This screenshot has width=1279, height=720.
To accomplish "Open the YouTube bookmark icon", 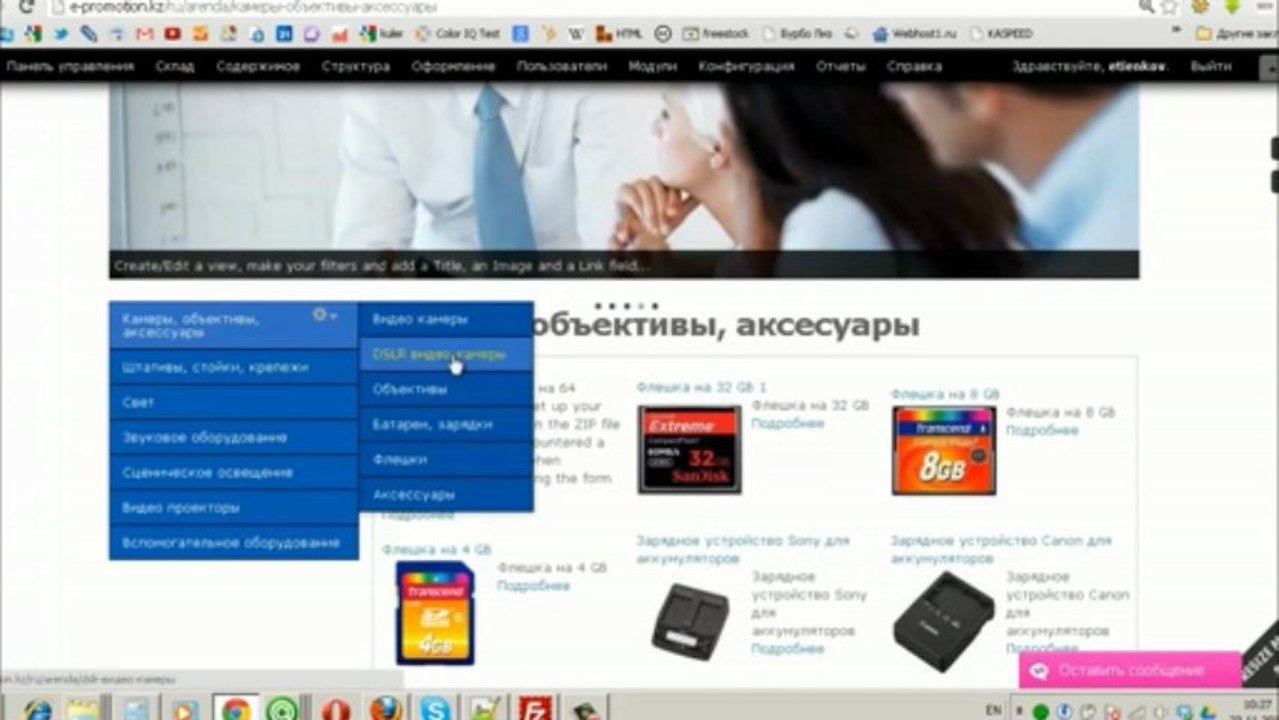I will click(173, 34).
